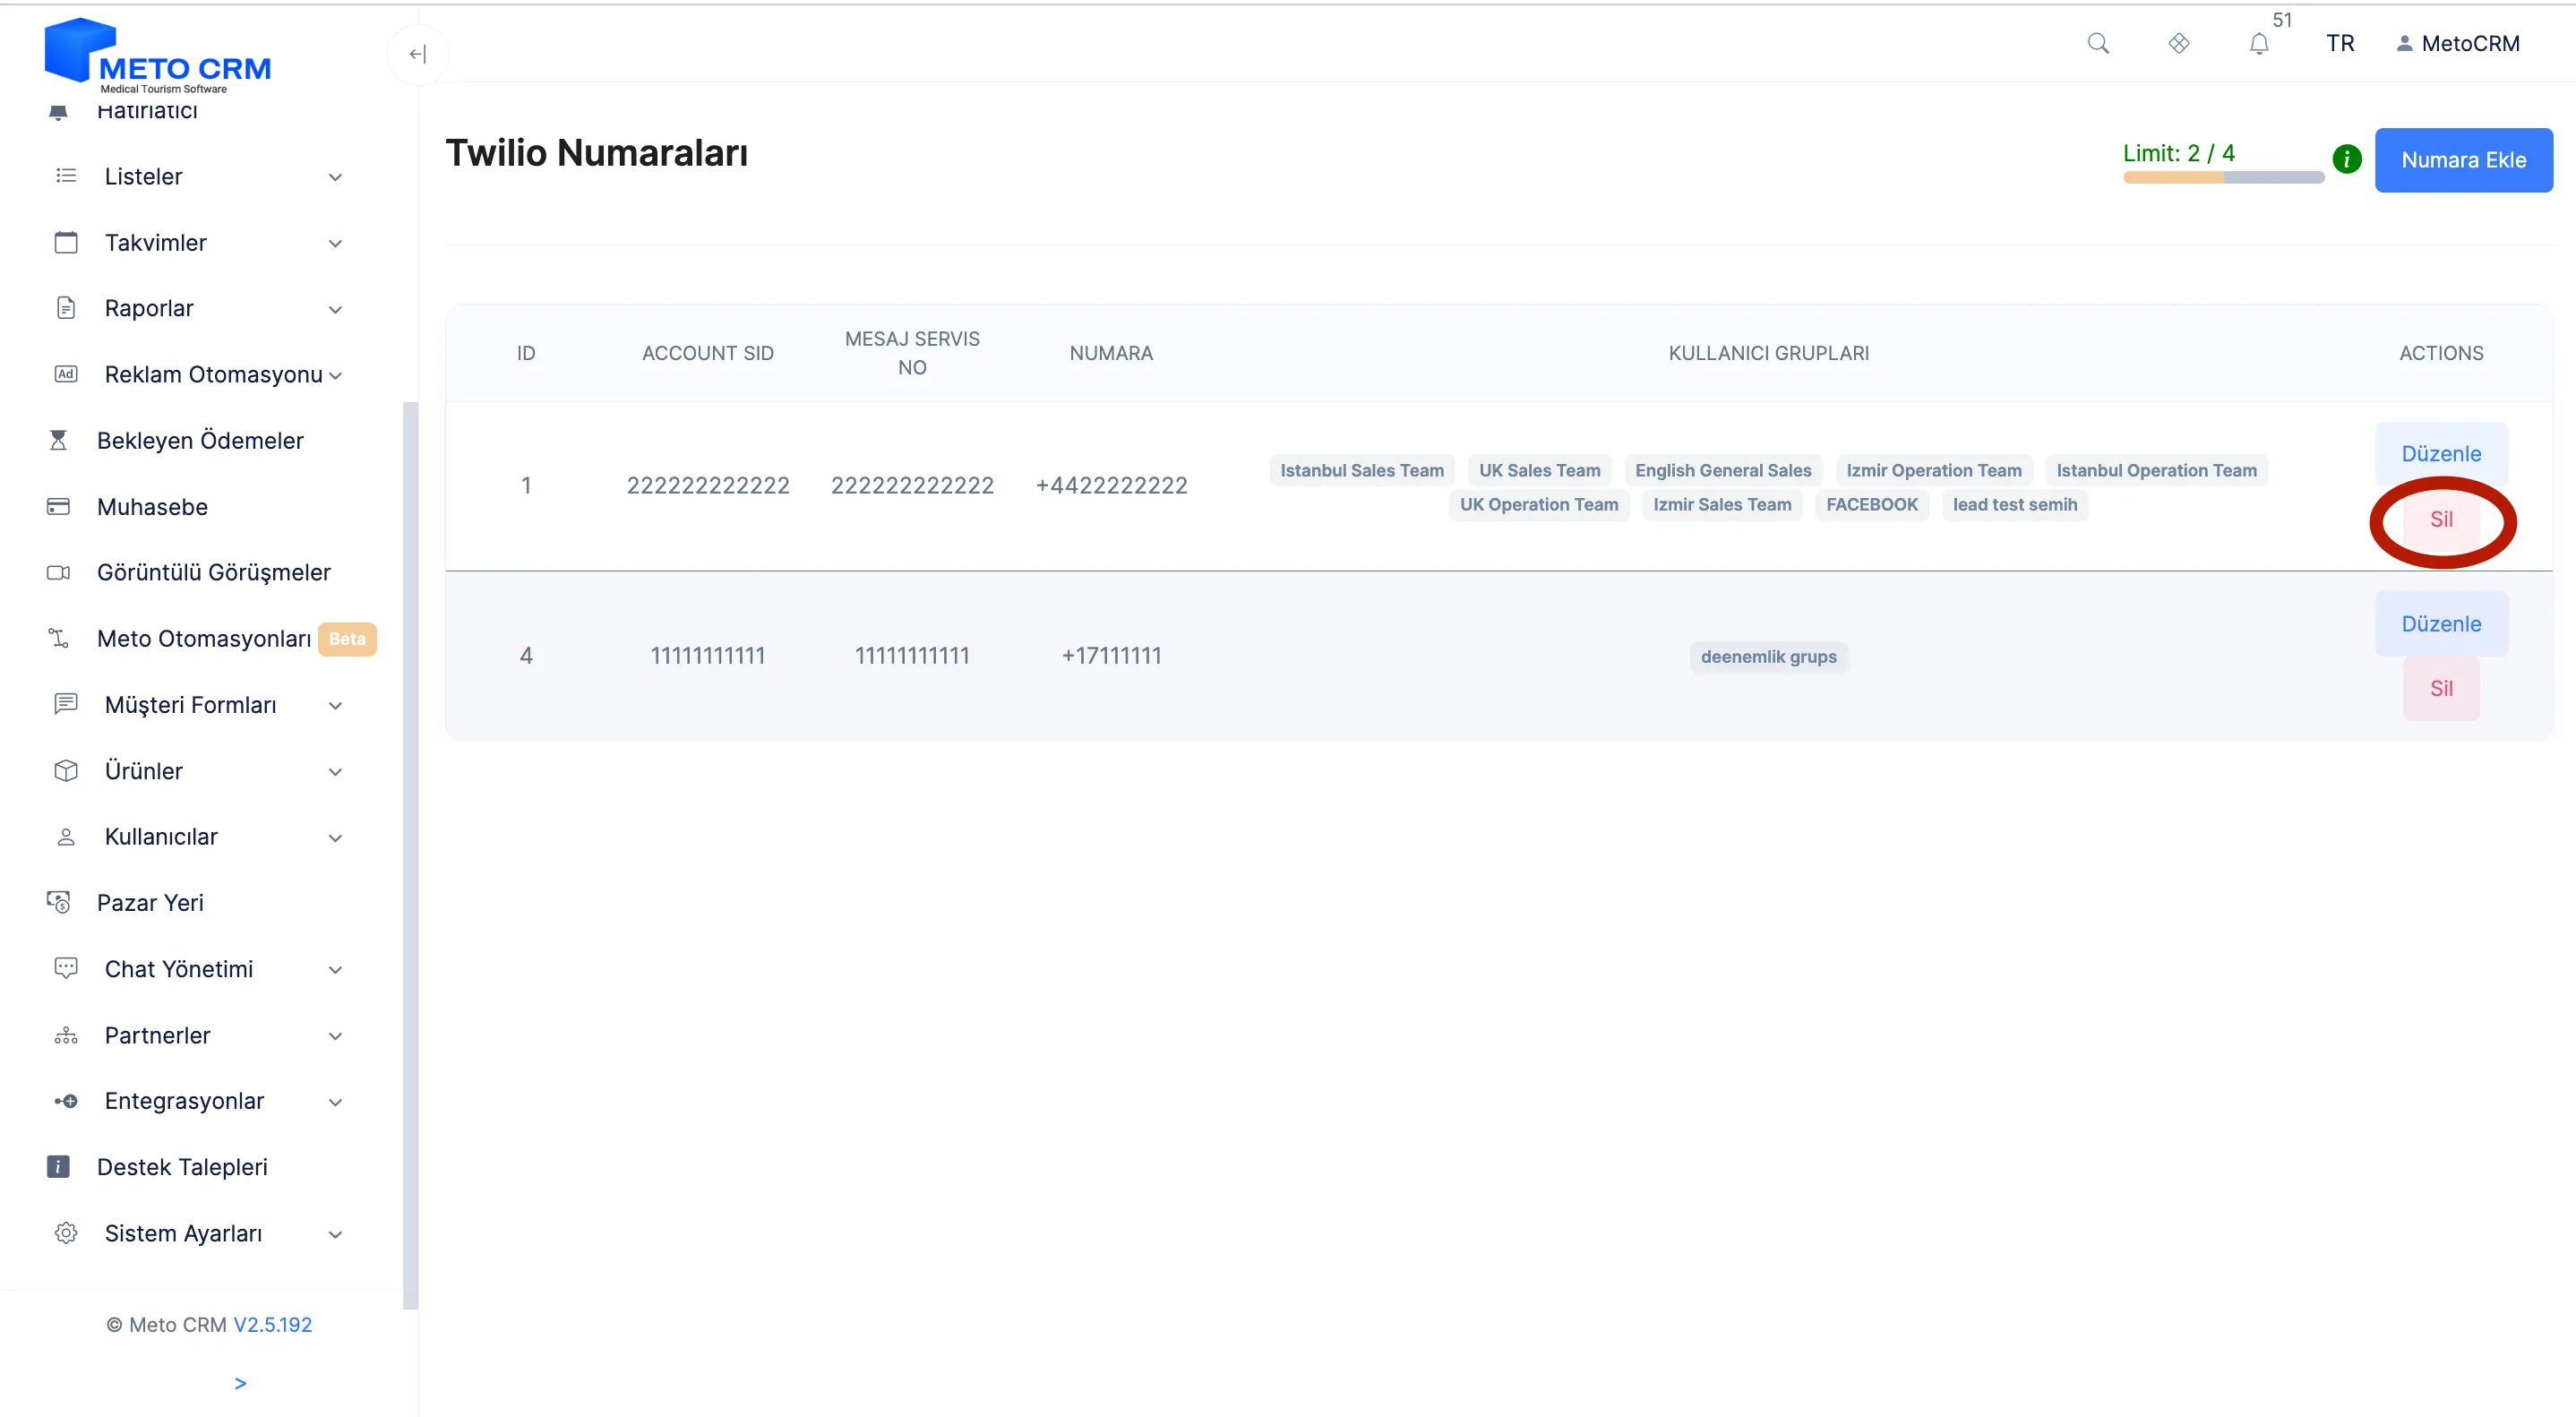Delete number +17111111 with Sil
Viewport: 2576px width, 1417px height.
pos(2441,688)
